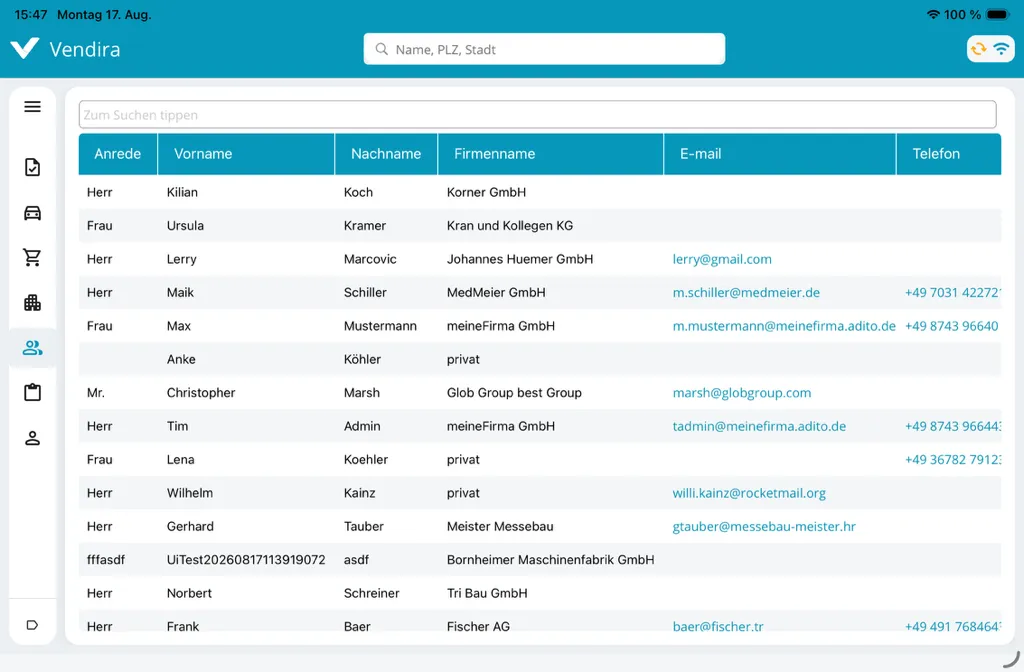Screen dimensions: 1024x672
Task: Click the Vendira logo checkmark
Action: pyautogui.click(x=25, y=48)
